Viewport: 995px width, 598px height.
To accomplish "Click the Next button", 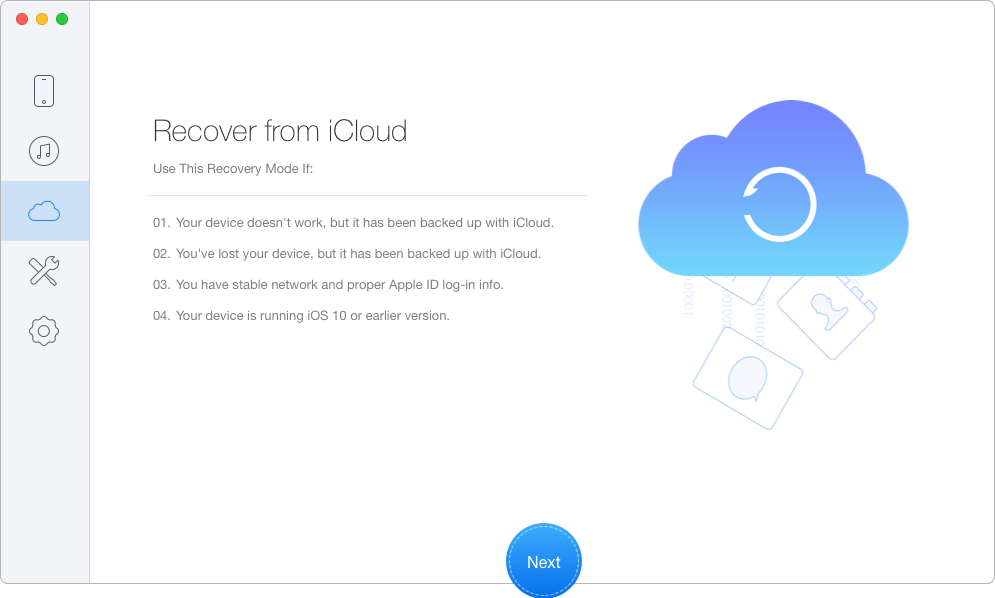I will (x=544, y=561).
